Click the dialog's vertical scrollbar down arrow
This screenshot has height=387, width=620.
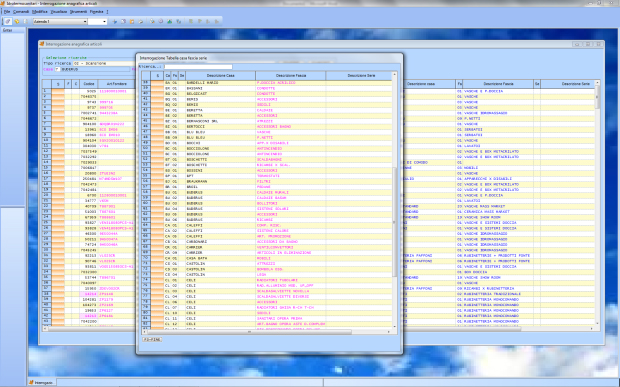coord(394,327)
